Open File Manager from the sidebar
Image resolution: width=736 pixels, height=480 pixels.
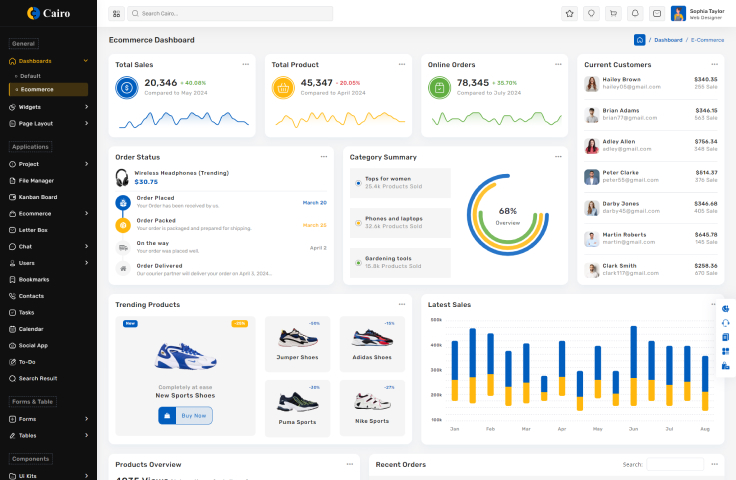(36, 180)
